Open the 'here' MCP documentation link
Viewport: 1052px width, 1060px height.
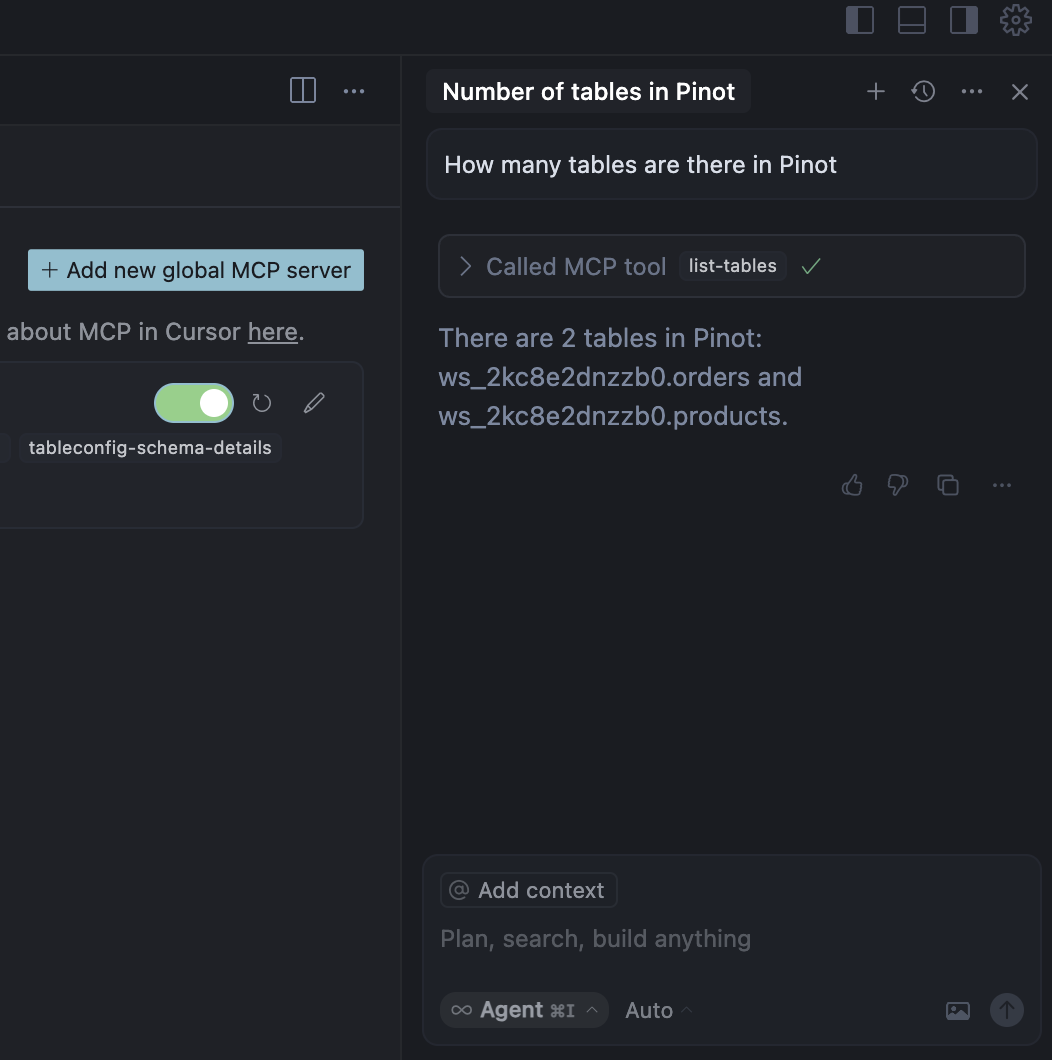(x=272, y=332)
